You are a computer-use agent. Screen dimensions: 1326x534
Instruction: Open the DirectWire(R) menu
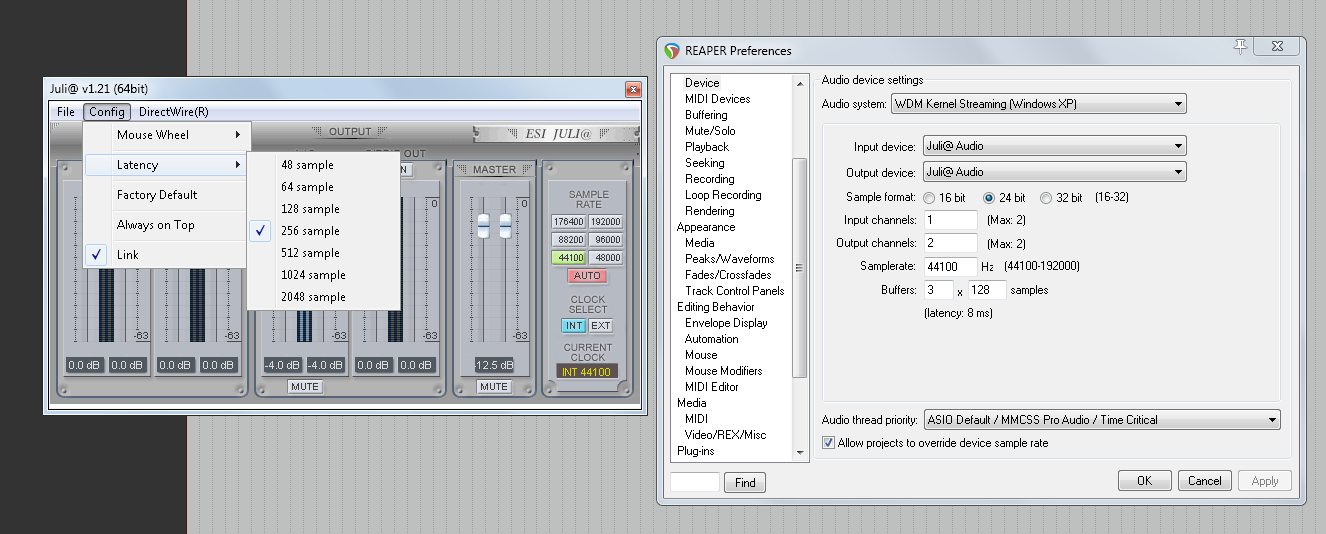click(174, 112)
